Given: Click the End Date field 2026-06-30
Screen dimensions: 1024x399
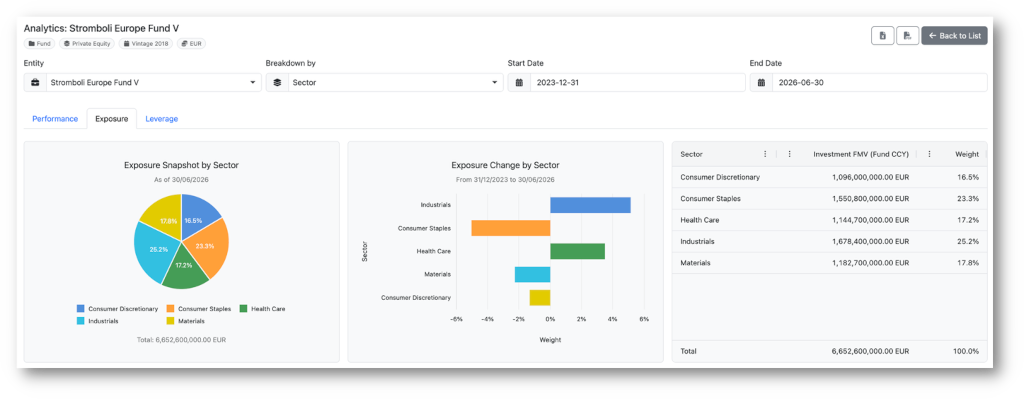Looking at the screenshot, I should [x=880, y=83].
